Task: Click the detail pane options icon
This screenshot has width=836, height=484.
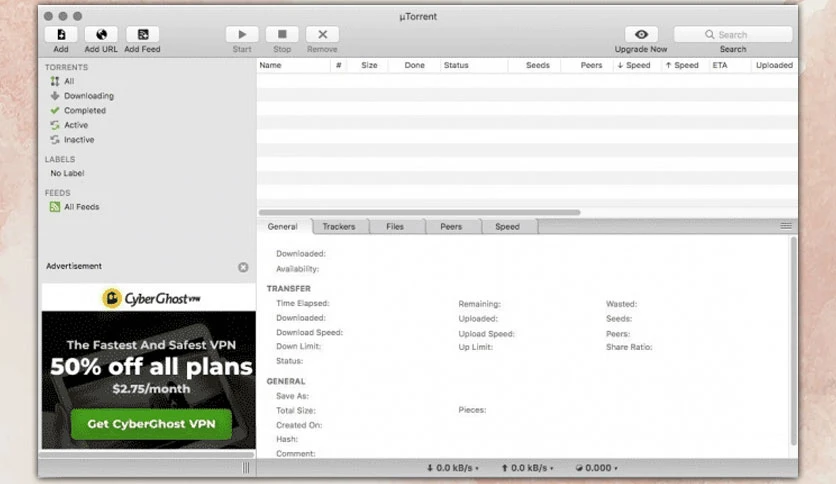Action: tap(786, 226)
